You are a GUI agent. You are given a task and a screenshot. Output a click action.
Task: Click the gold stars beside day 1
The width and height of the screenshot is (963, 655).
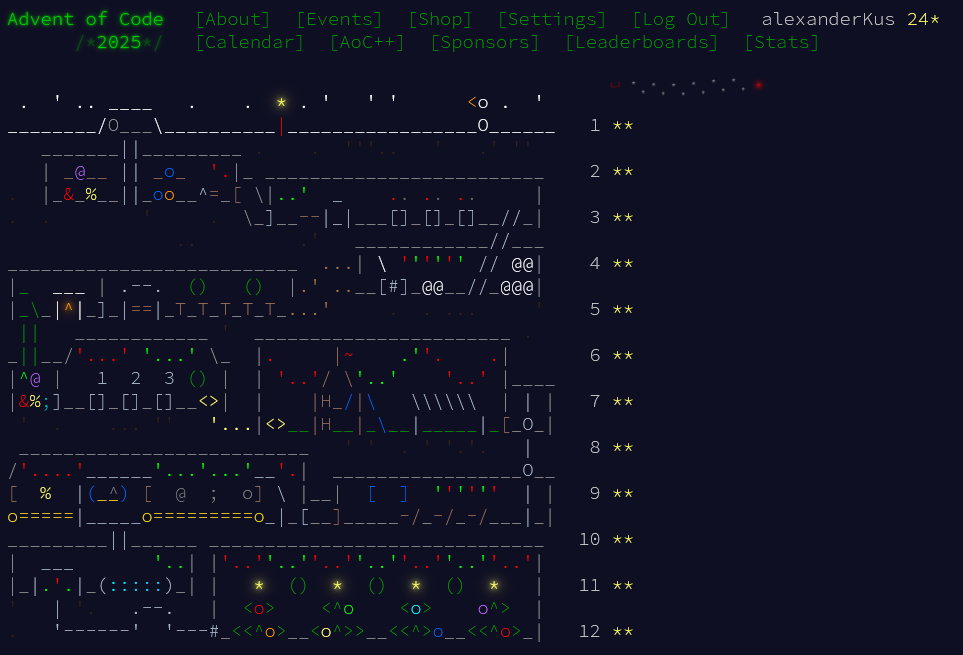pos(623,126)
